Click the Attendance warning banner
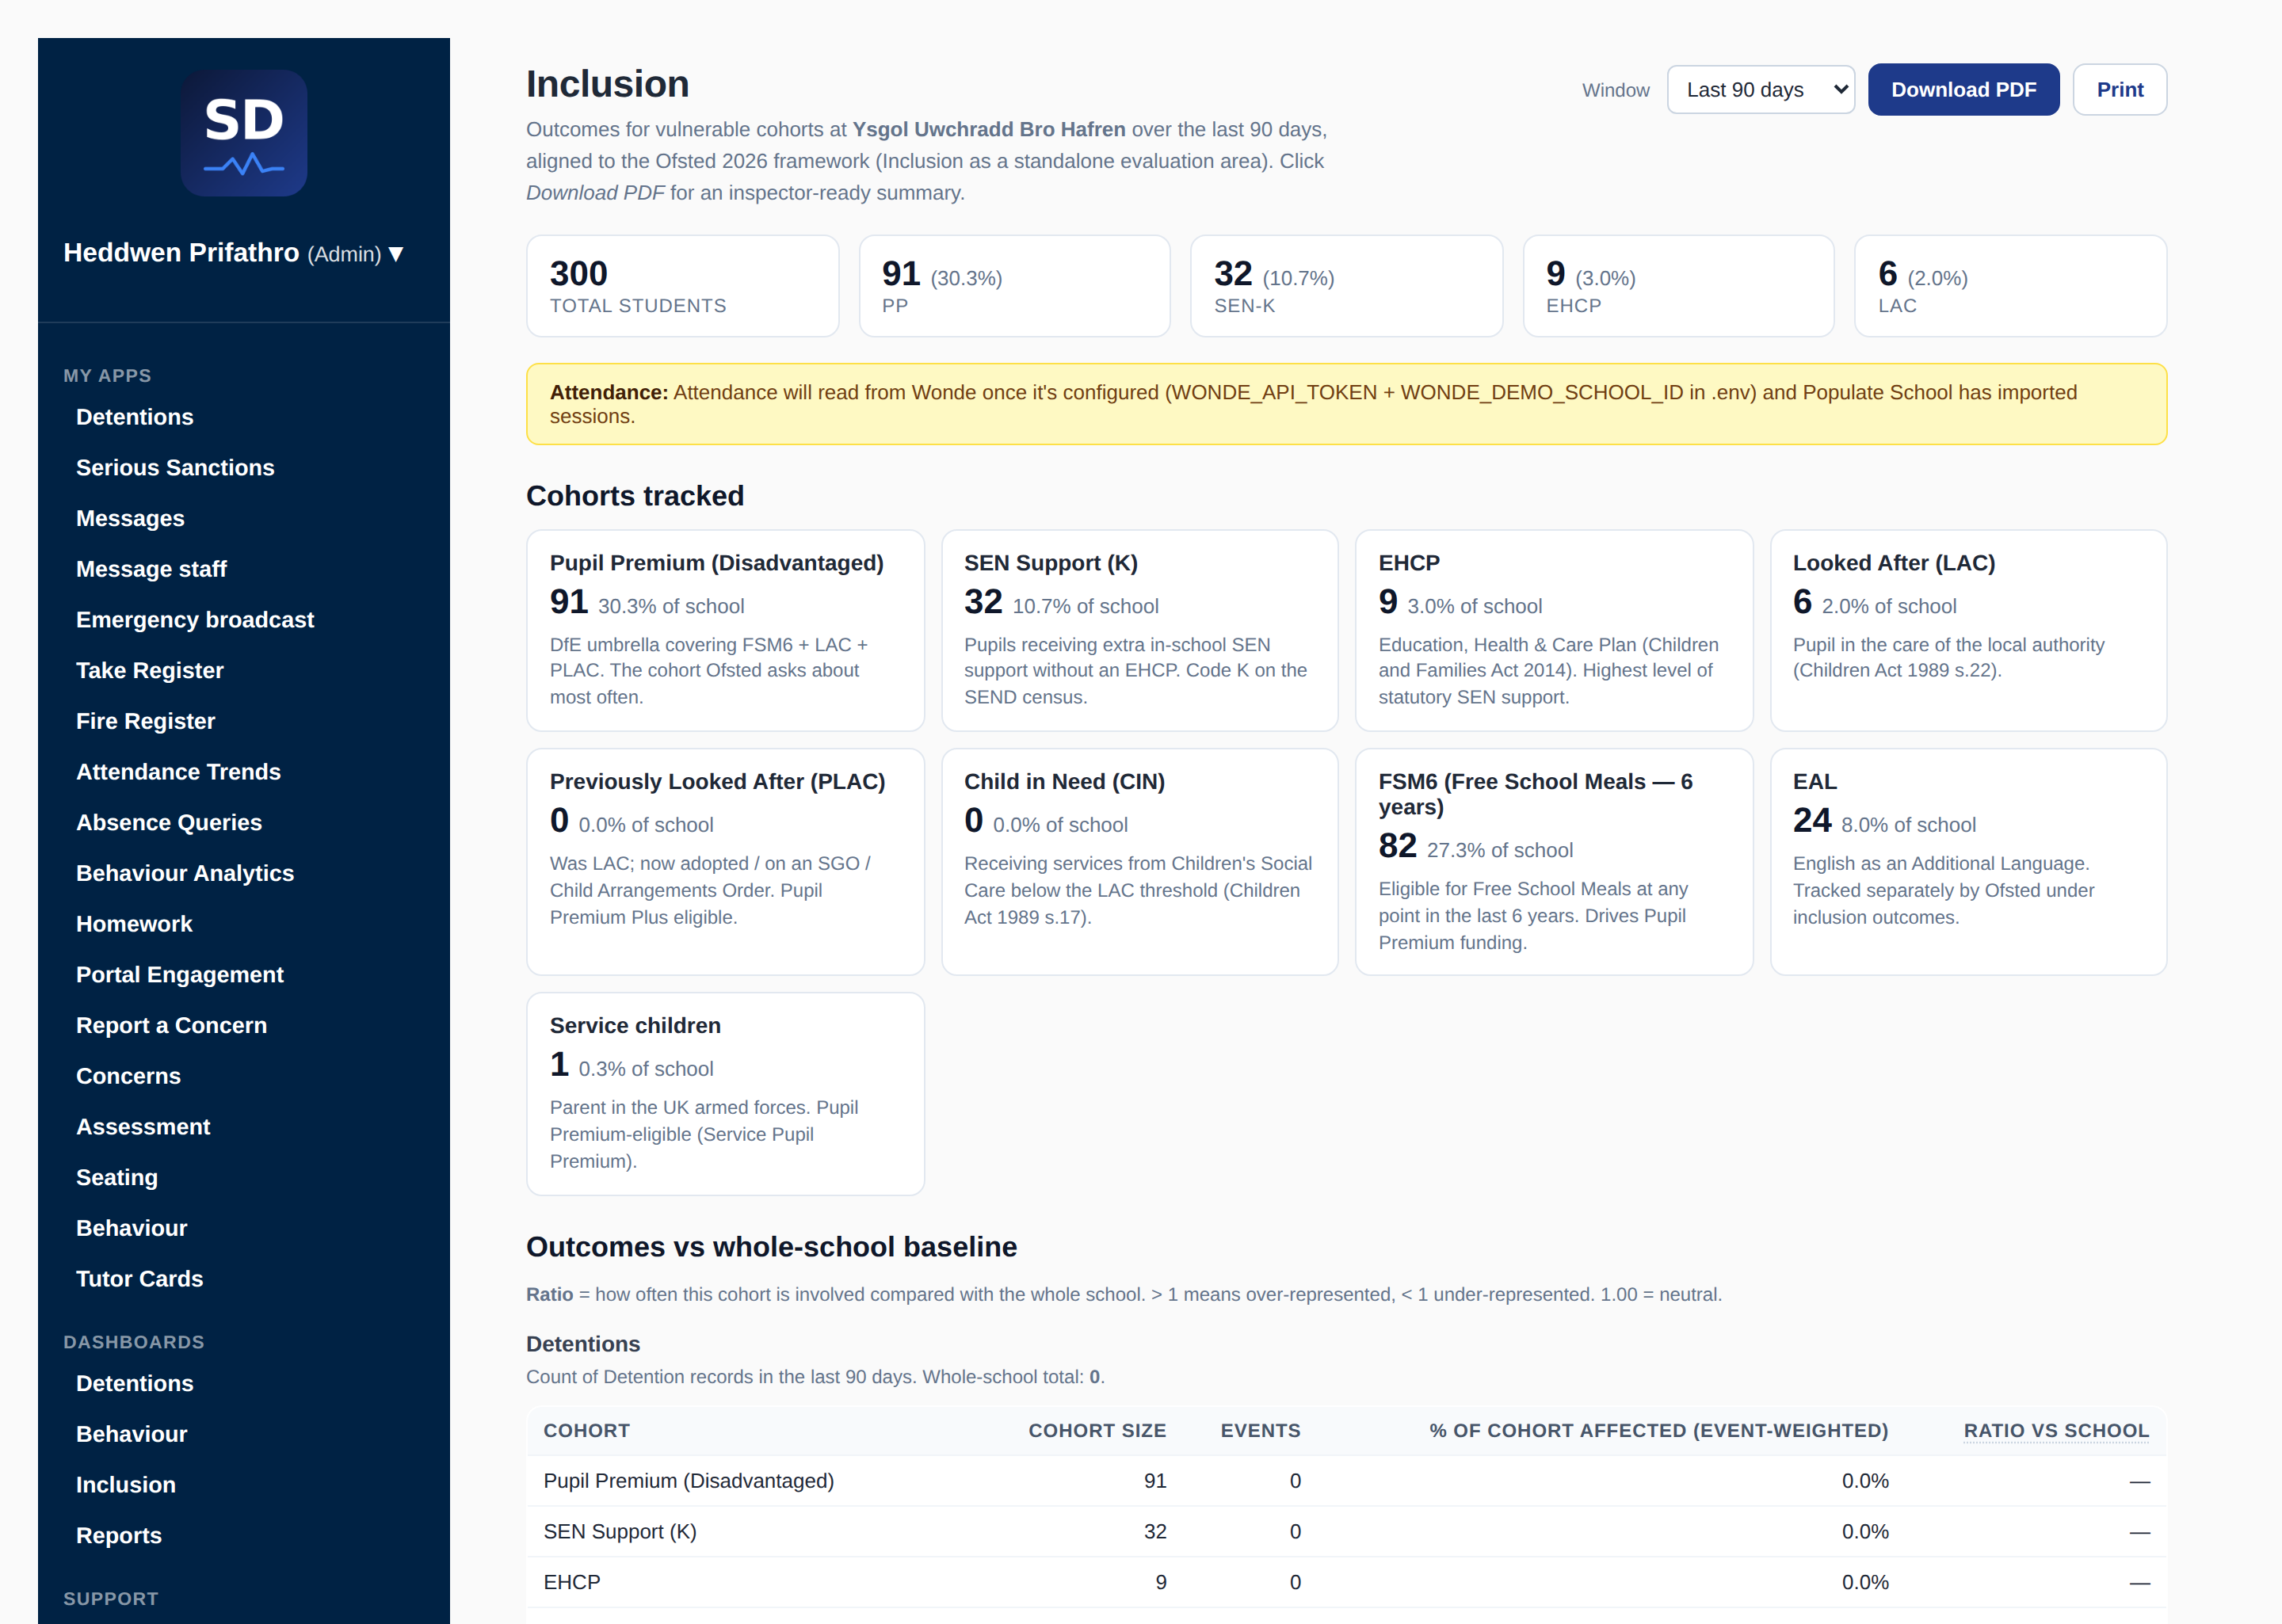This screenshot has height=1624, width=2282. click(x=1346, y=404)
